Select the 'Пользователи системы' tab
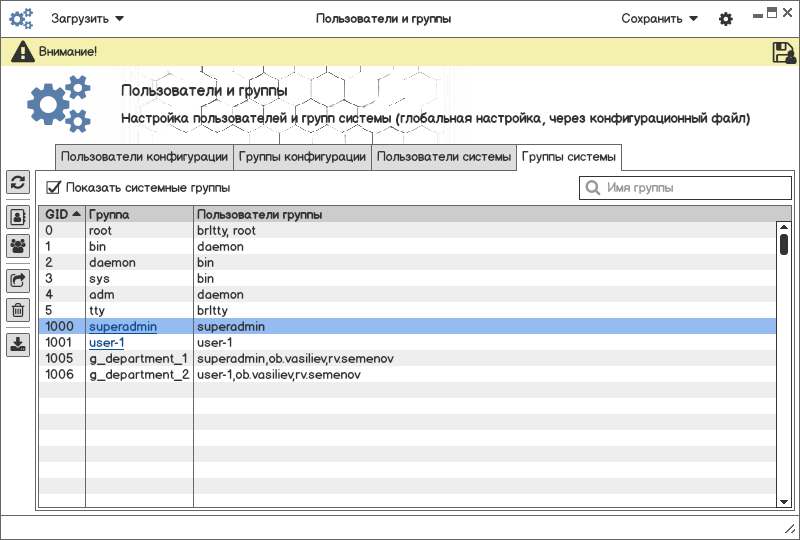The width and height of the screenshot is (800, 540). click(444, 157)
